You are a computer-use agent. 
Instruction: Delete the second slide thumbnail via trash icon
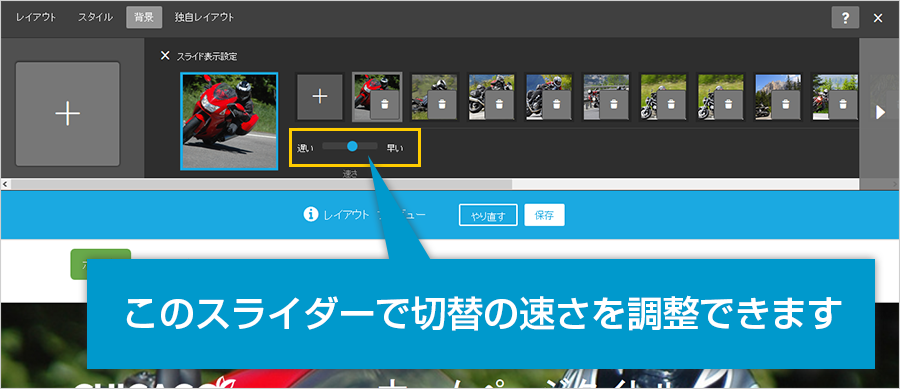(x=442, y=104)
